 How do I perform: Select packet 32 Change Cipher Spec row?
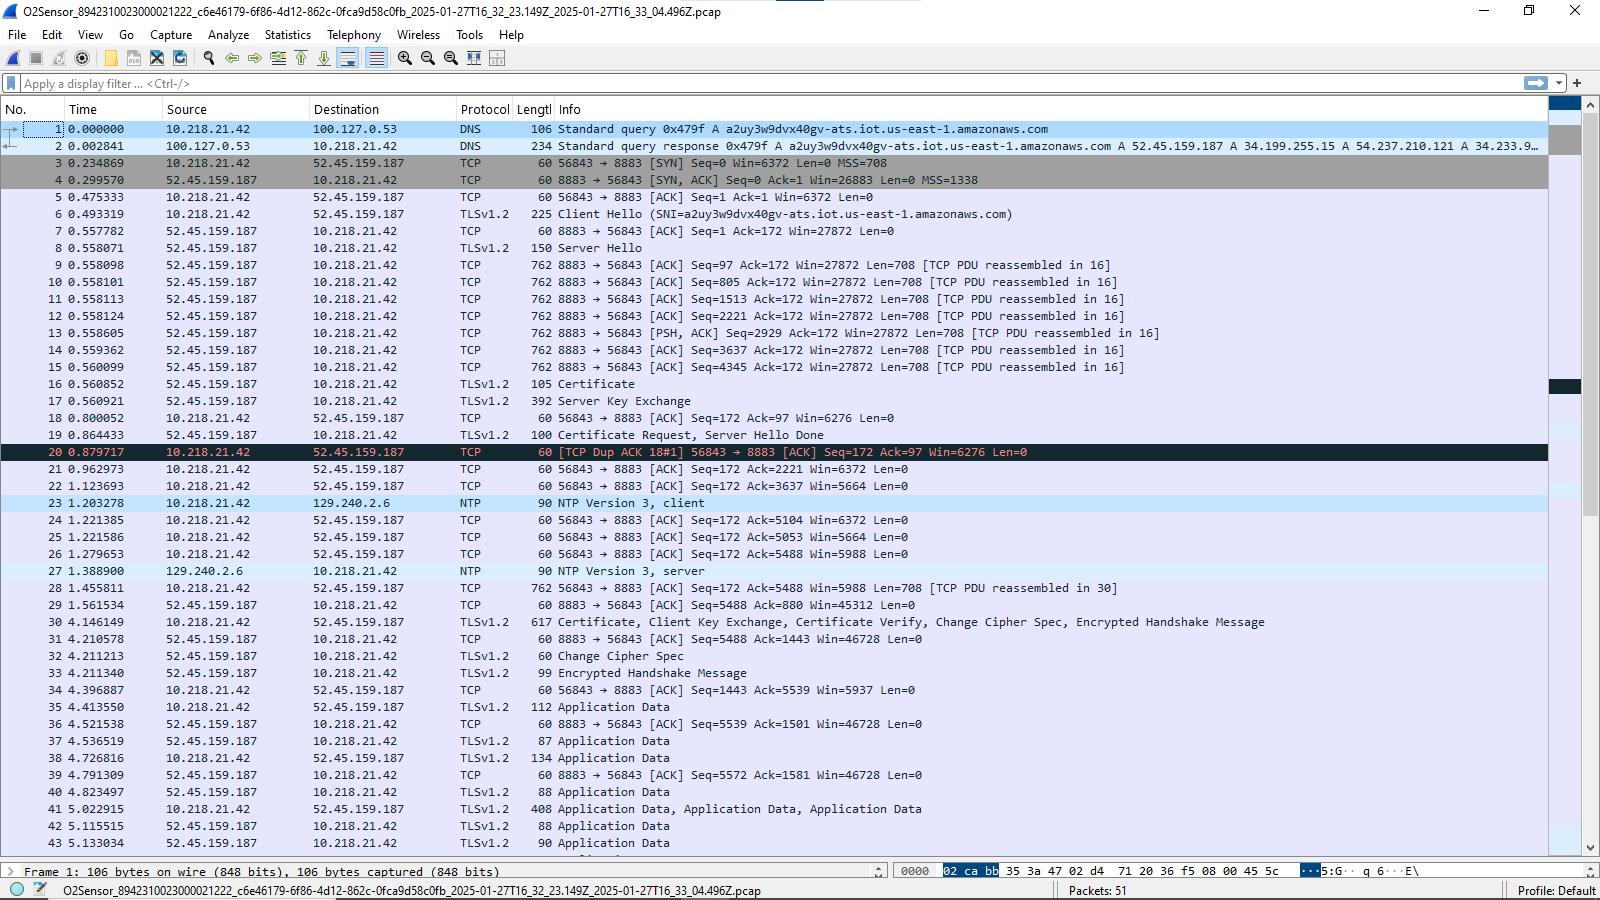(774, 656)
